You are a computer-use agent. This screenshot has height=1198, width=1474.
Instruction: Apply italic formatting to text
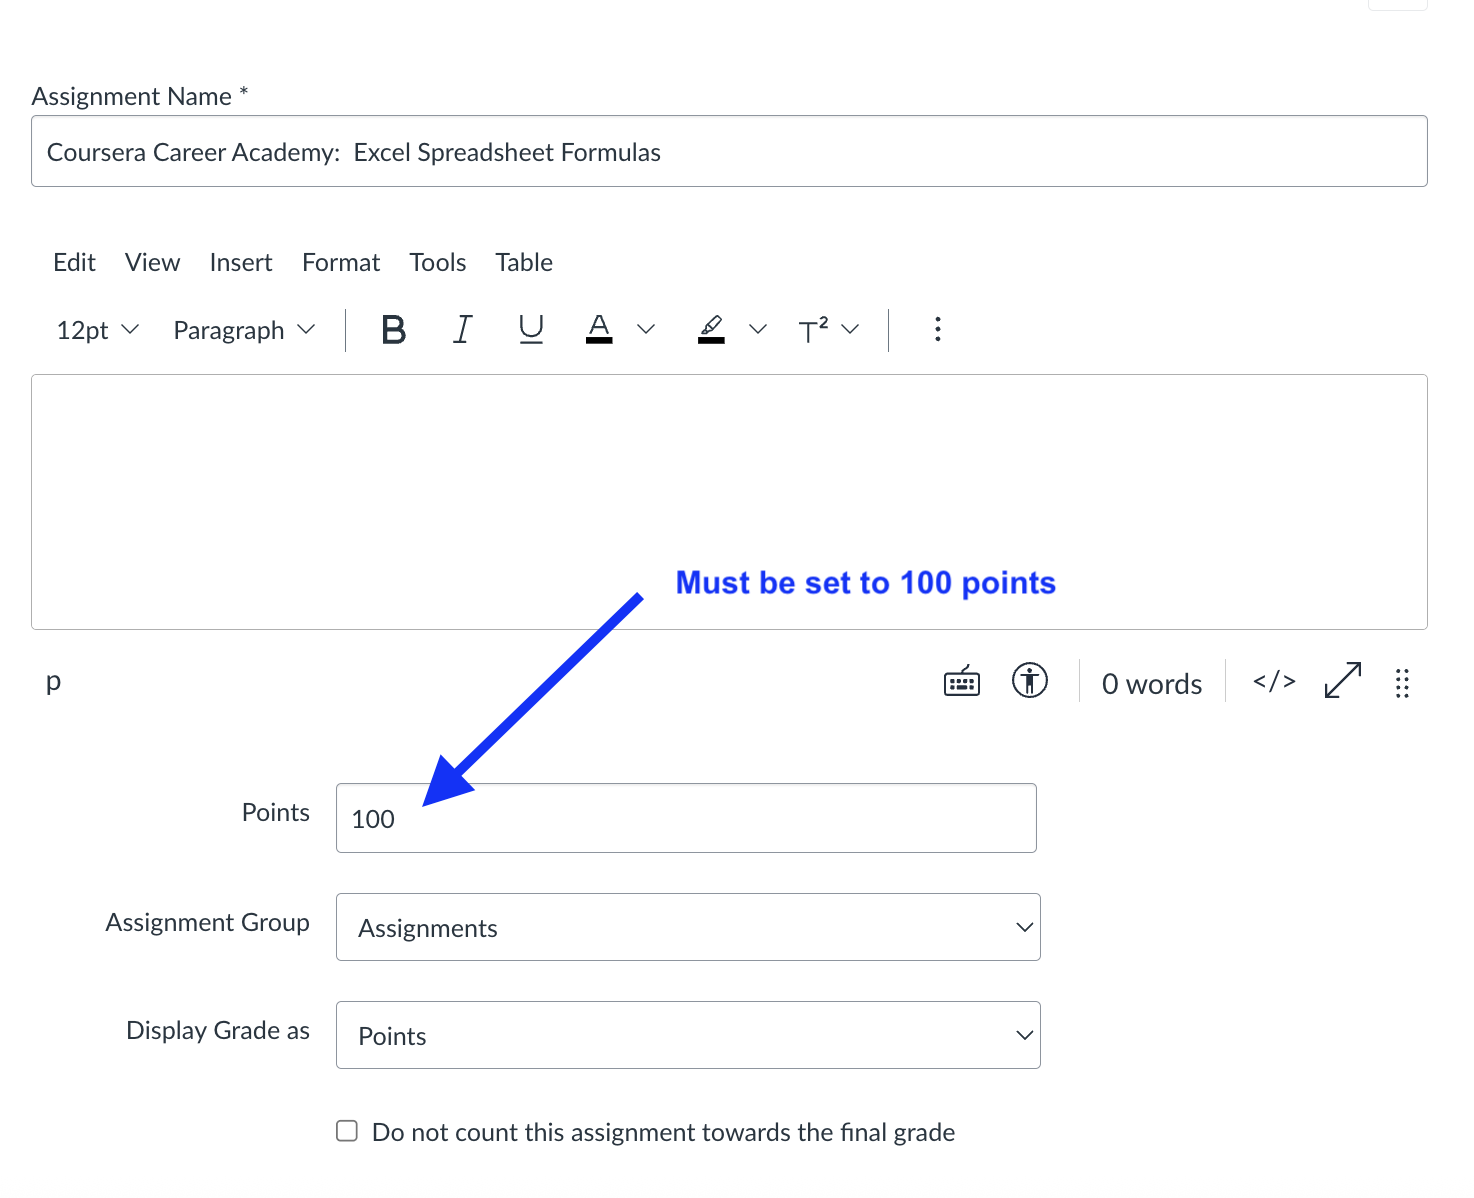click(x=462, y=329)
